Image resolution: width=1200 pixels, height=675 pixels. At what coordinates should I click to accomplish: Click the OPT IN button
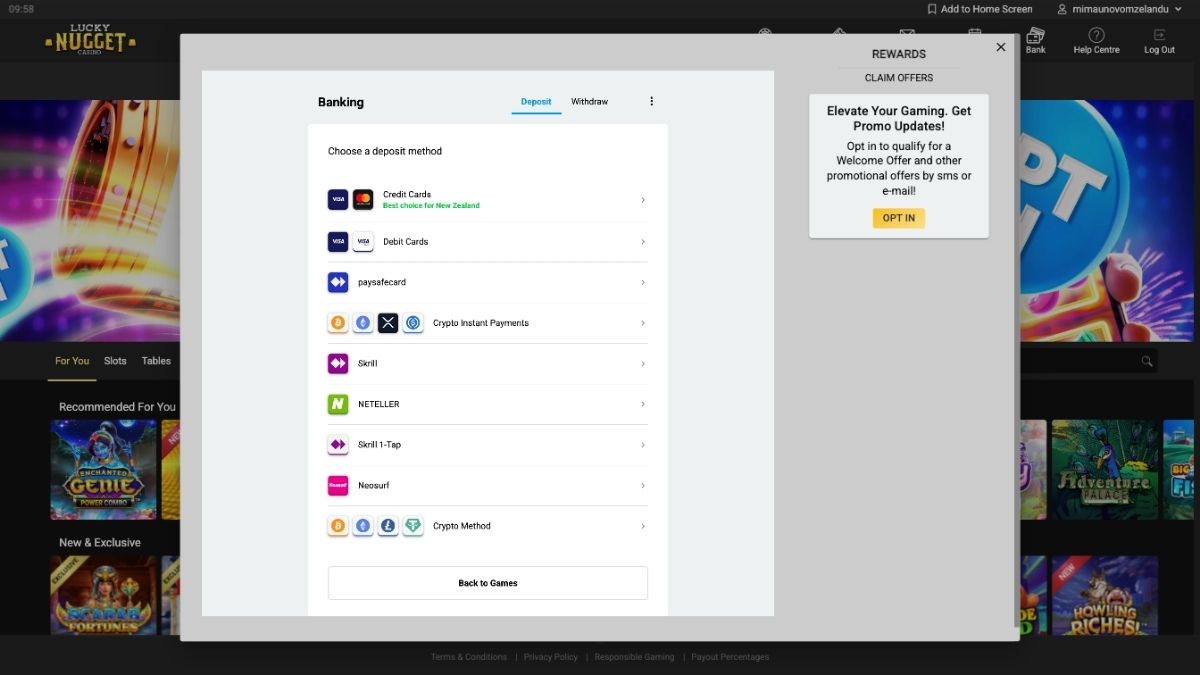[x=899, y=218]
